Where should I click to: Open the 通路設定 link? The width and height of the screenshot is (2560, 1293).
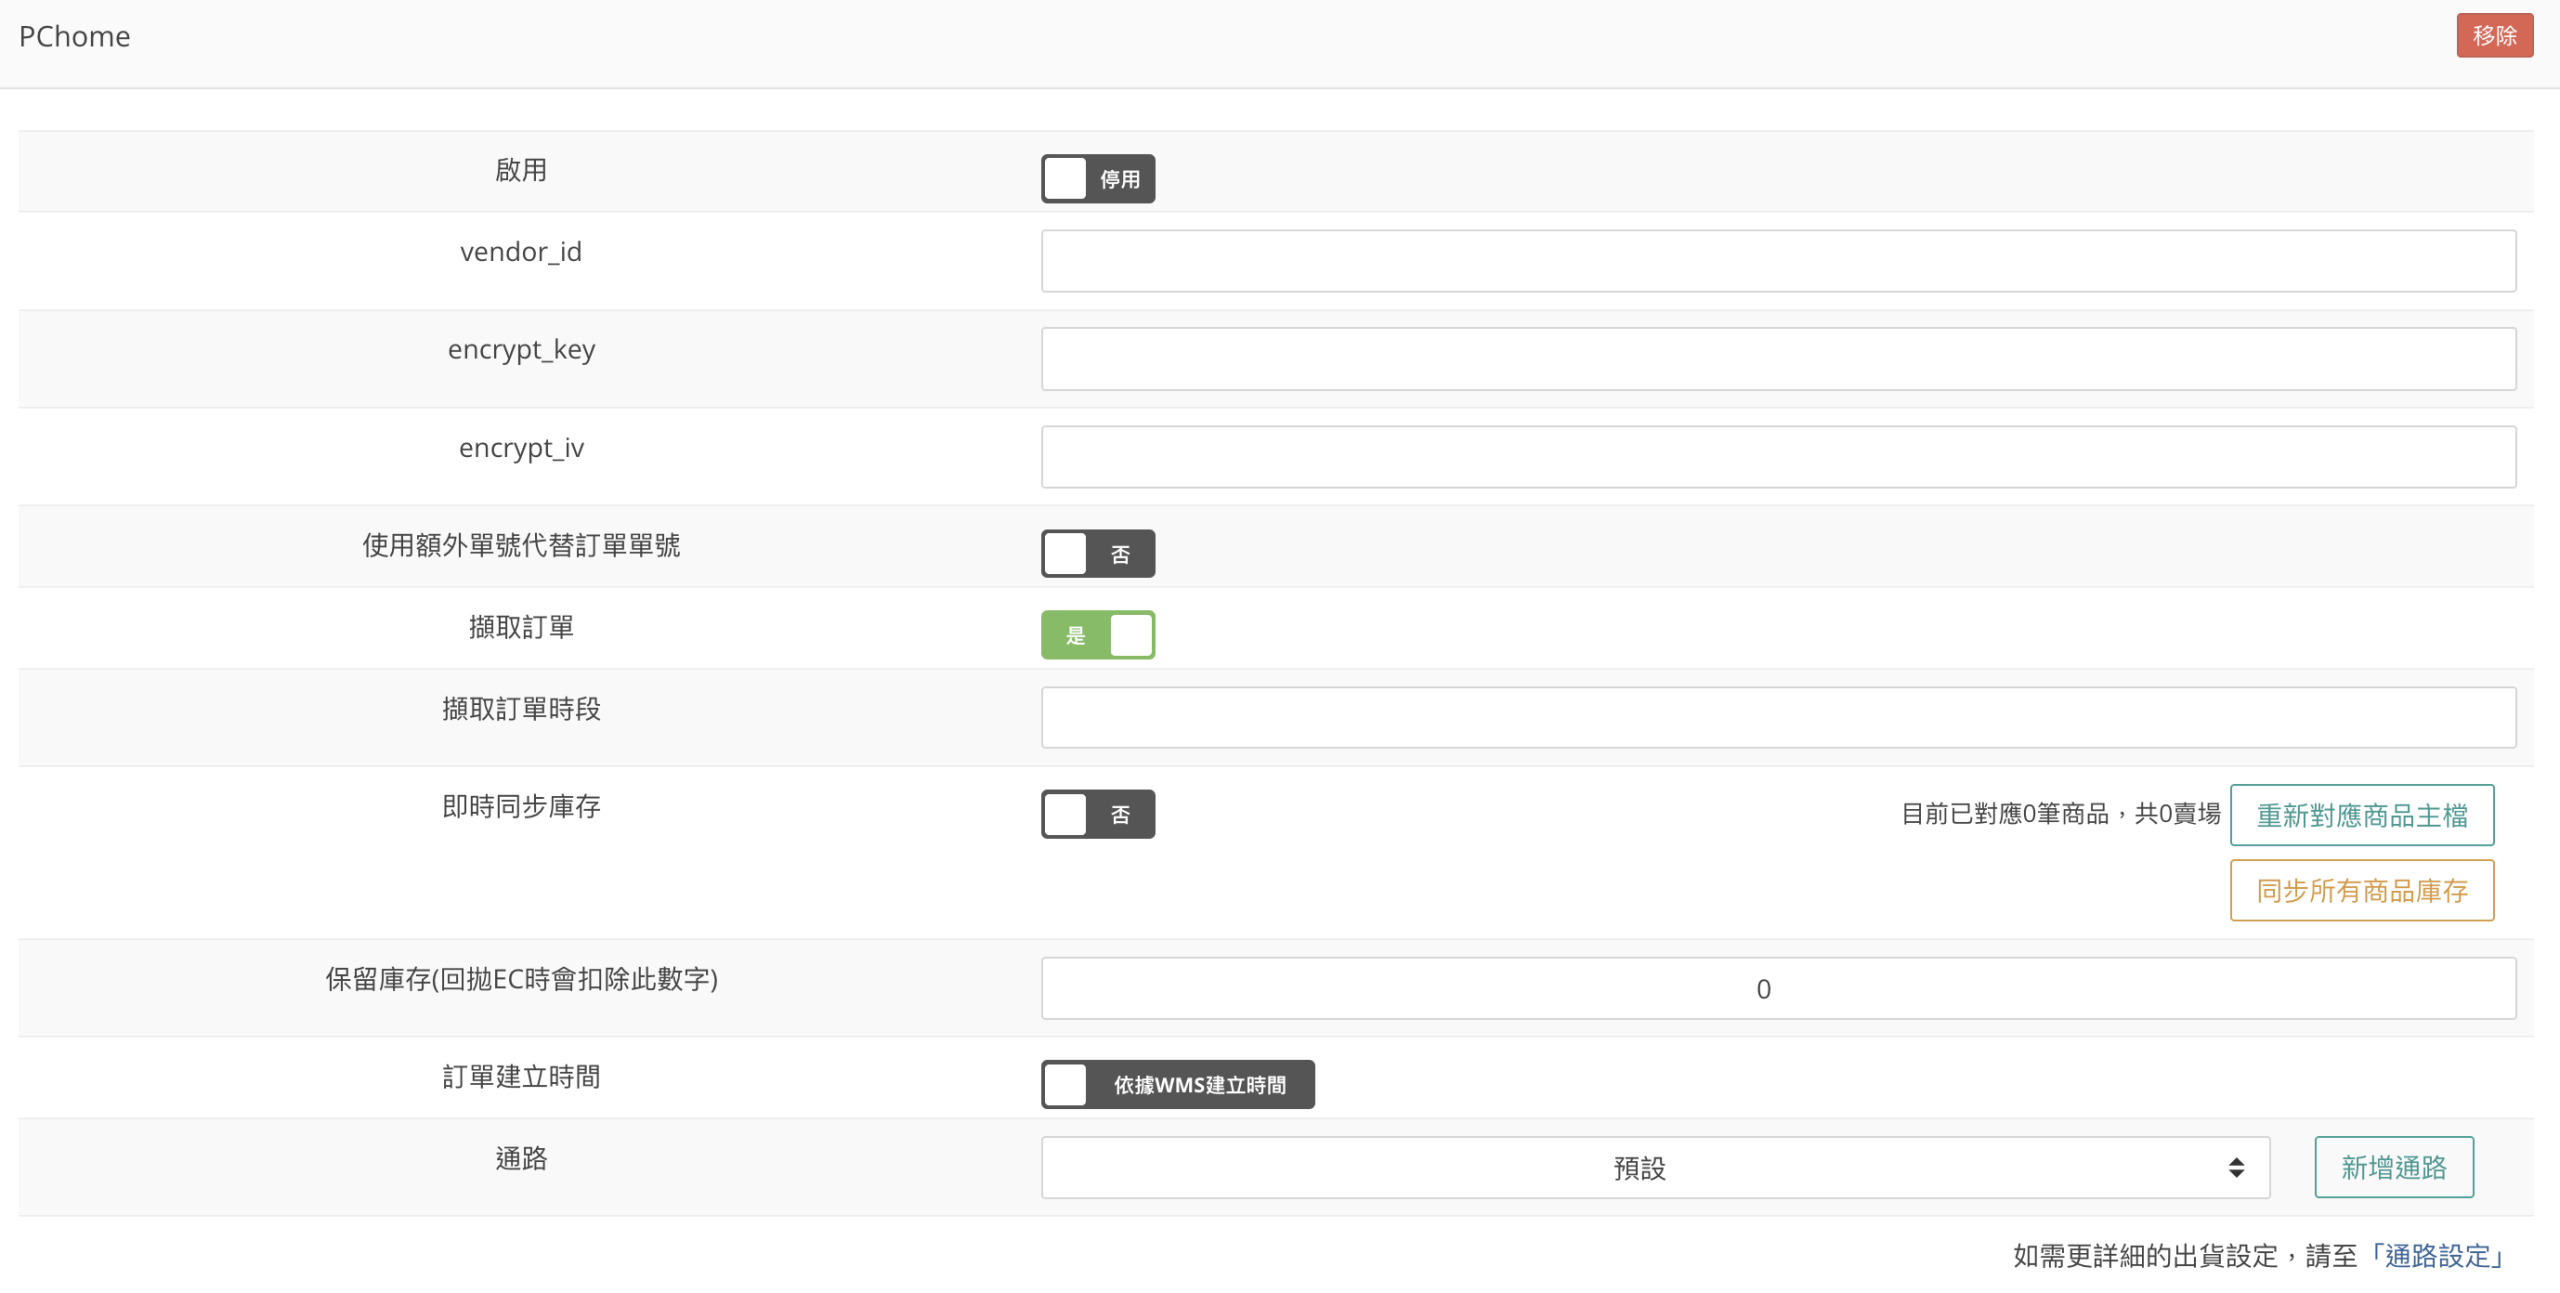click(x=2437, y=1255)
